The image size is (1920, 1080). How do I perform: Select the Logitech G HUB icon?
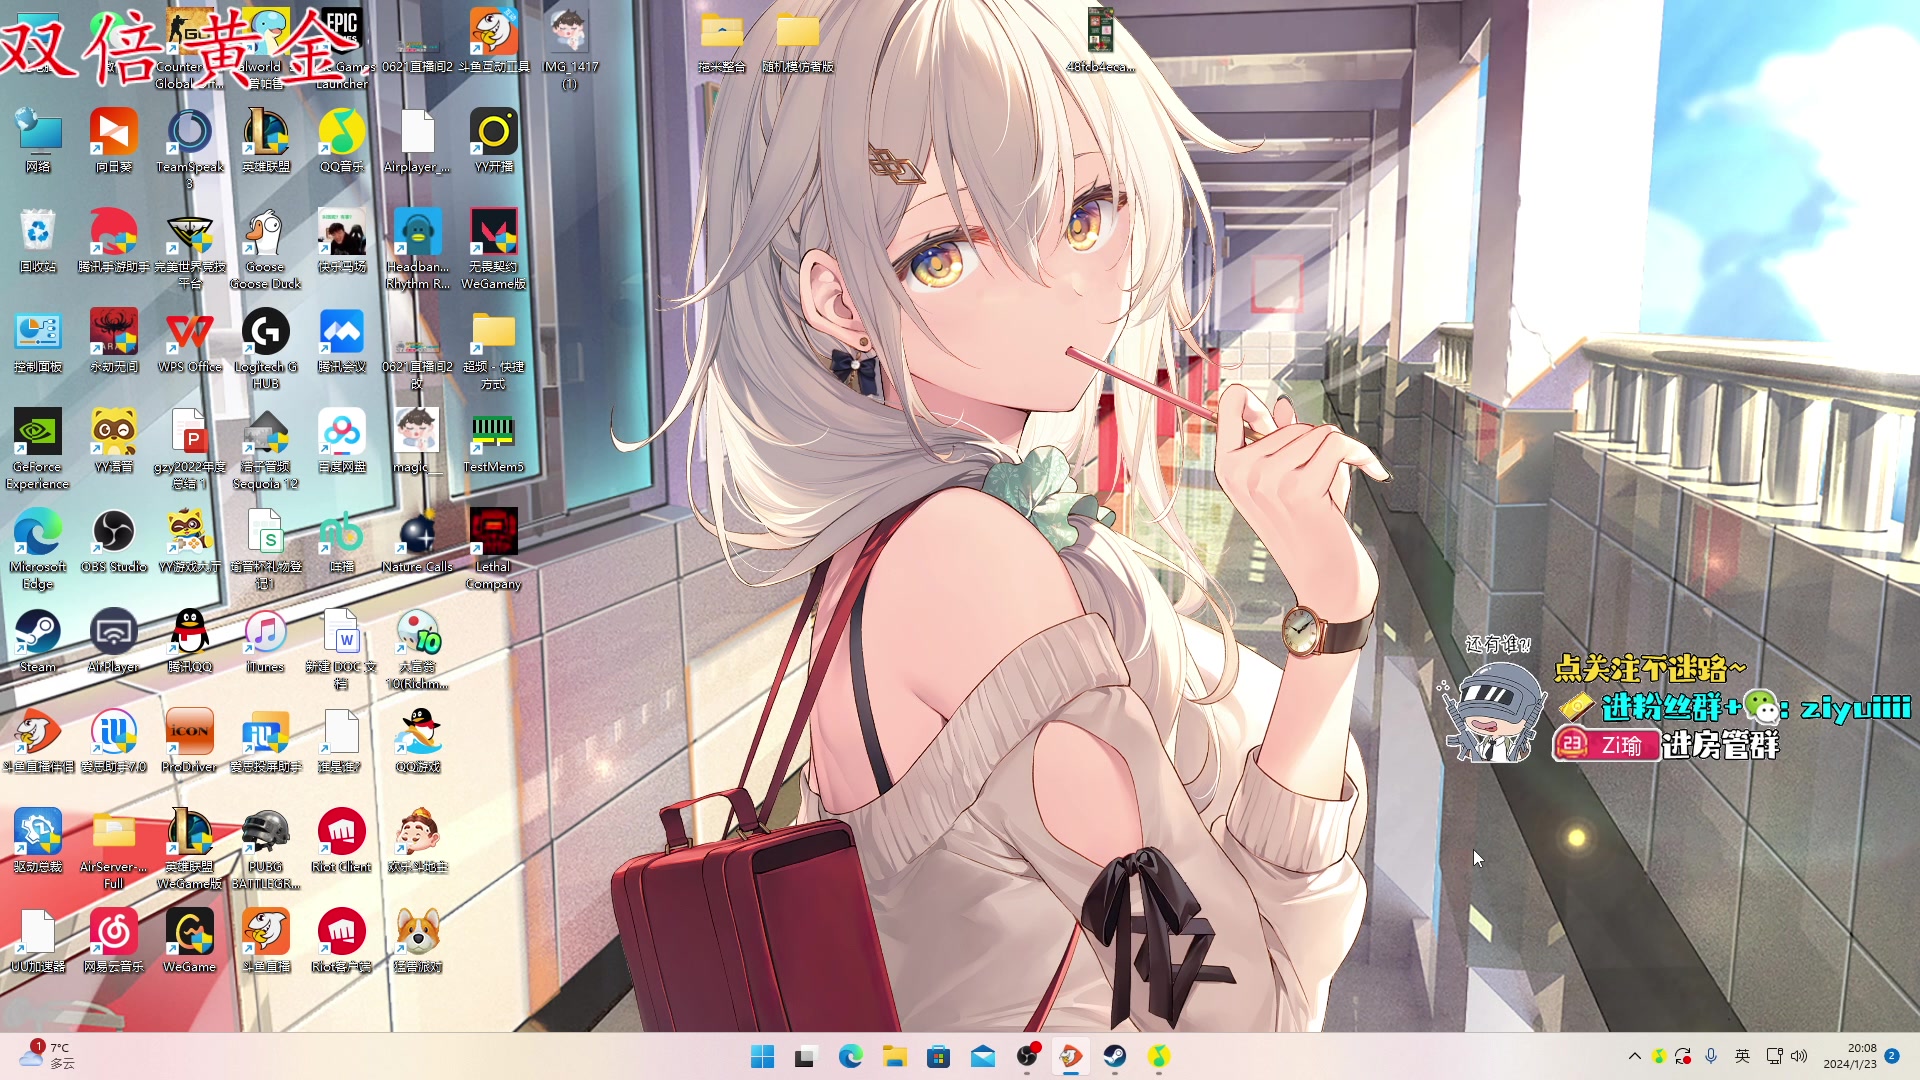pos(265,349)
